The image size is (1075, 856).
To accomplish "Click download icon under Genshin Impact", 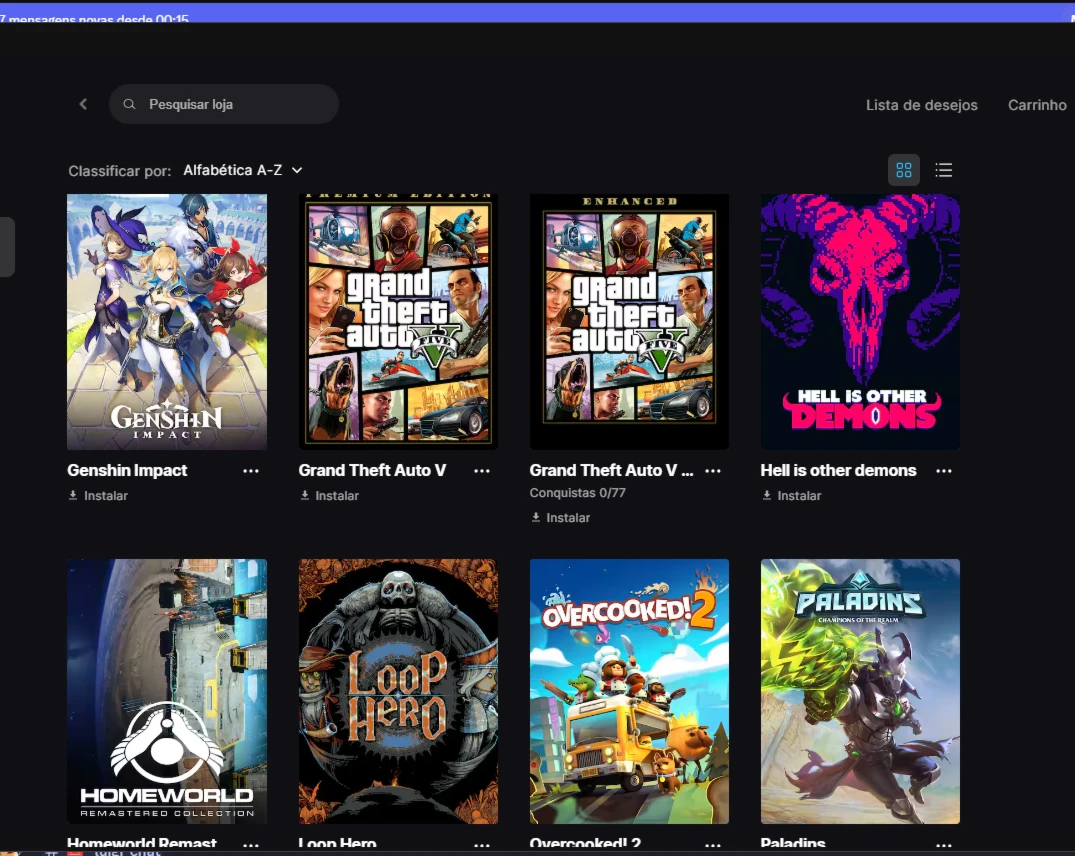I will 73,495.
